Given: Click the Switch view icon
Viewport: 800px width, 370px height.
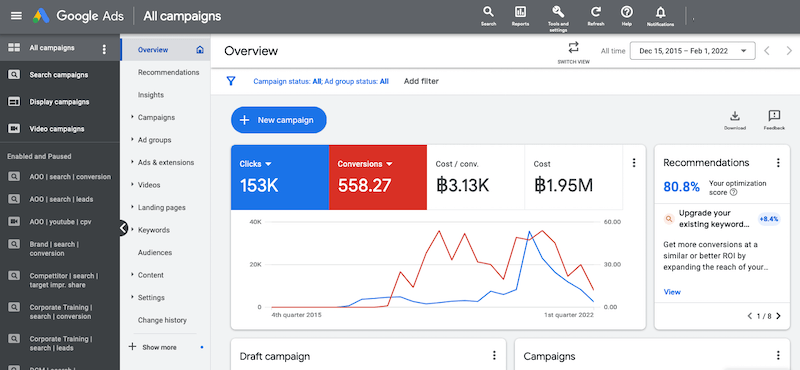Looking at the screenshot, I should (x=573, y=47).
